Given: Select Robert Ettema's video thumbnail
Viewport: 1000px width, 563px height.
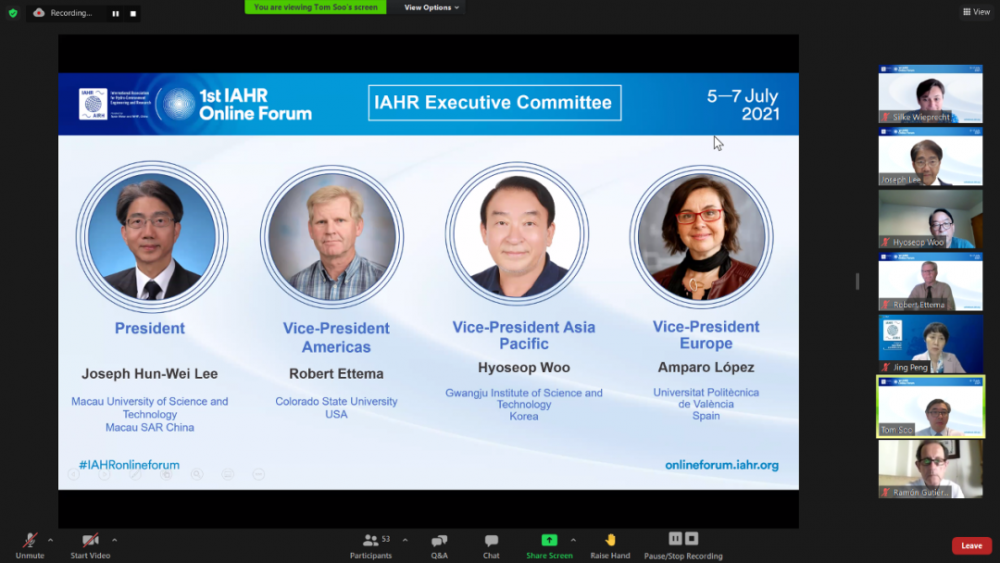Looking at the screenshot, I should point(930,281).
